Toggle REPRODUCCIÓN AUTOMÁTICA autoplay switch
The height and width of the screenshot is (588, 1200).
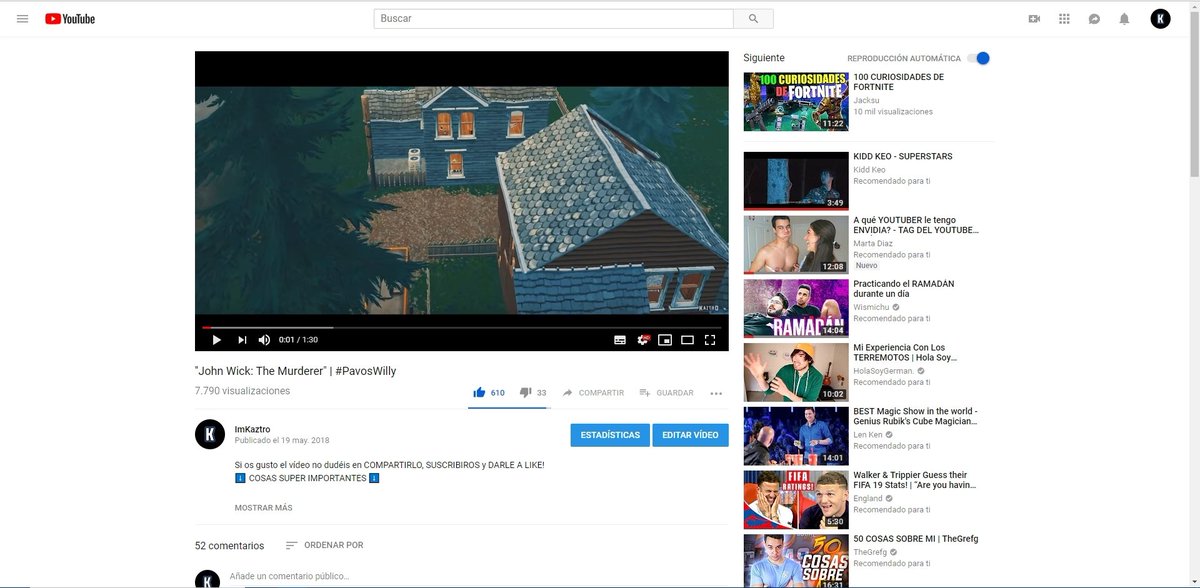(x=979, y=58)
